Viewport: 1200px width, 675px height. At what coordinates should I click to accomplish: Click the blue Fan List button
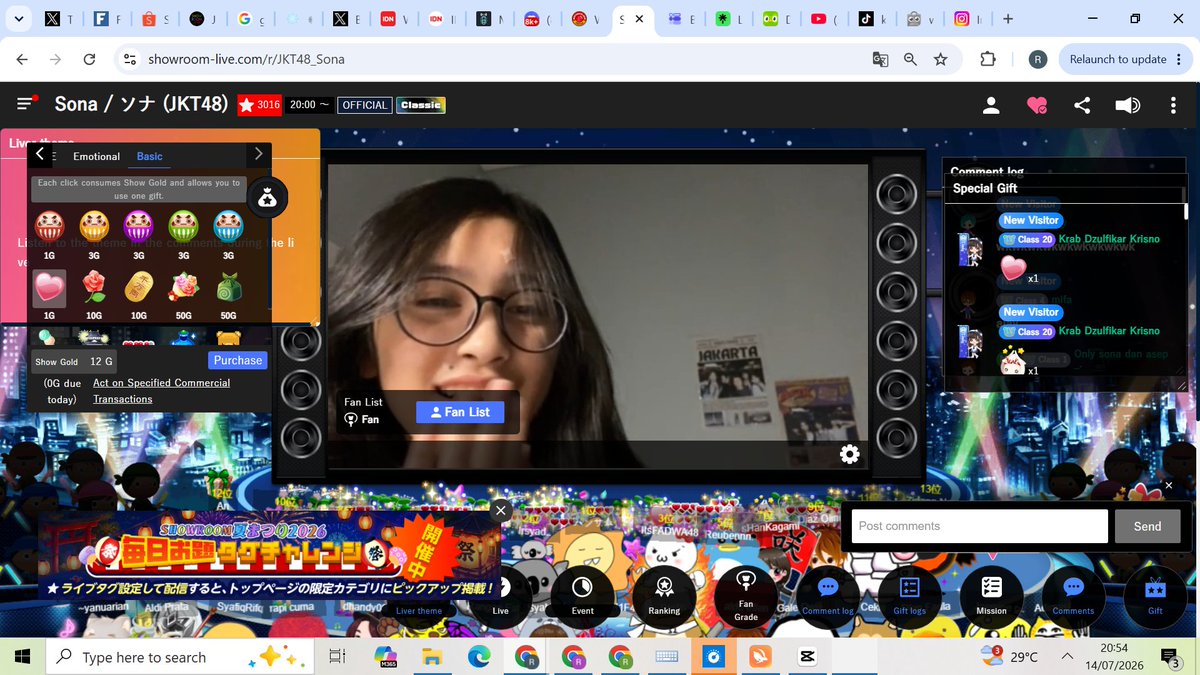(460, 412)
